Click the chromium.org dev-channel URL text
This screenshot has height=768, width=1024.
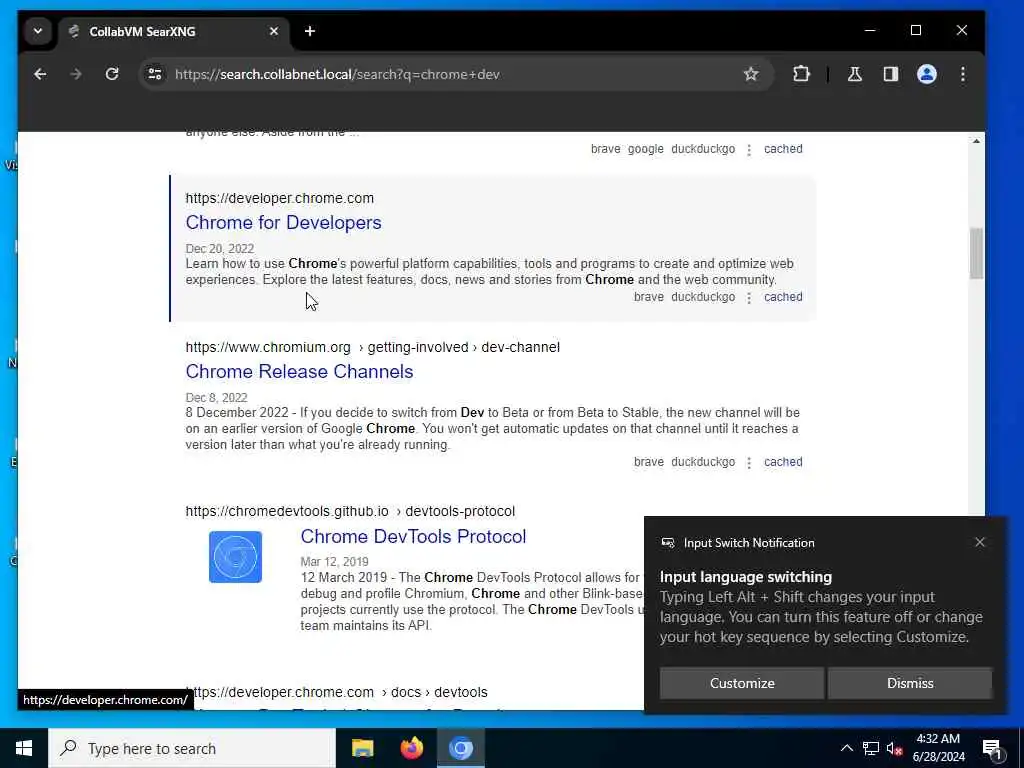tap(372, 347)
